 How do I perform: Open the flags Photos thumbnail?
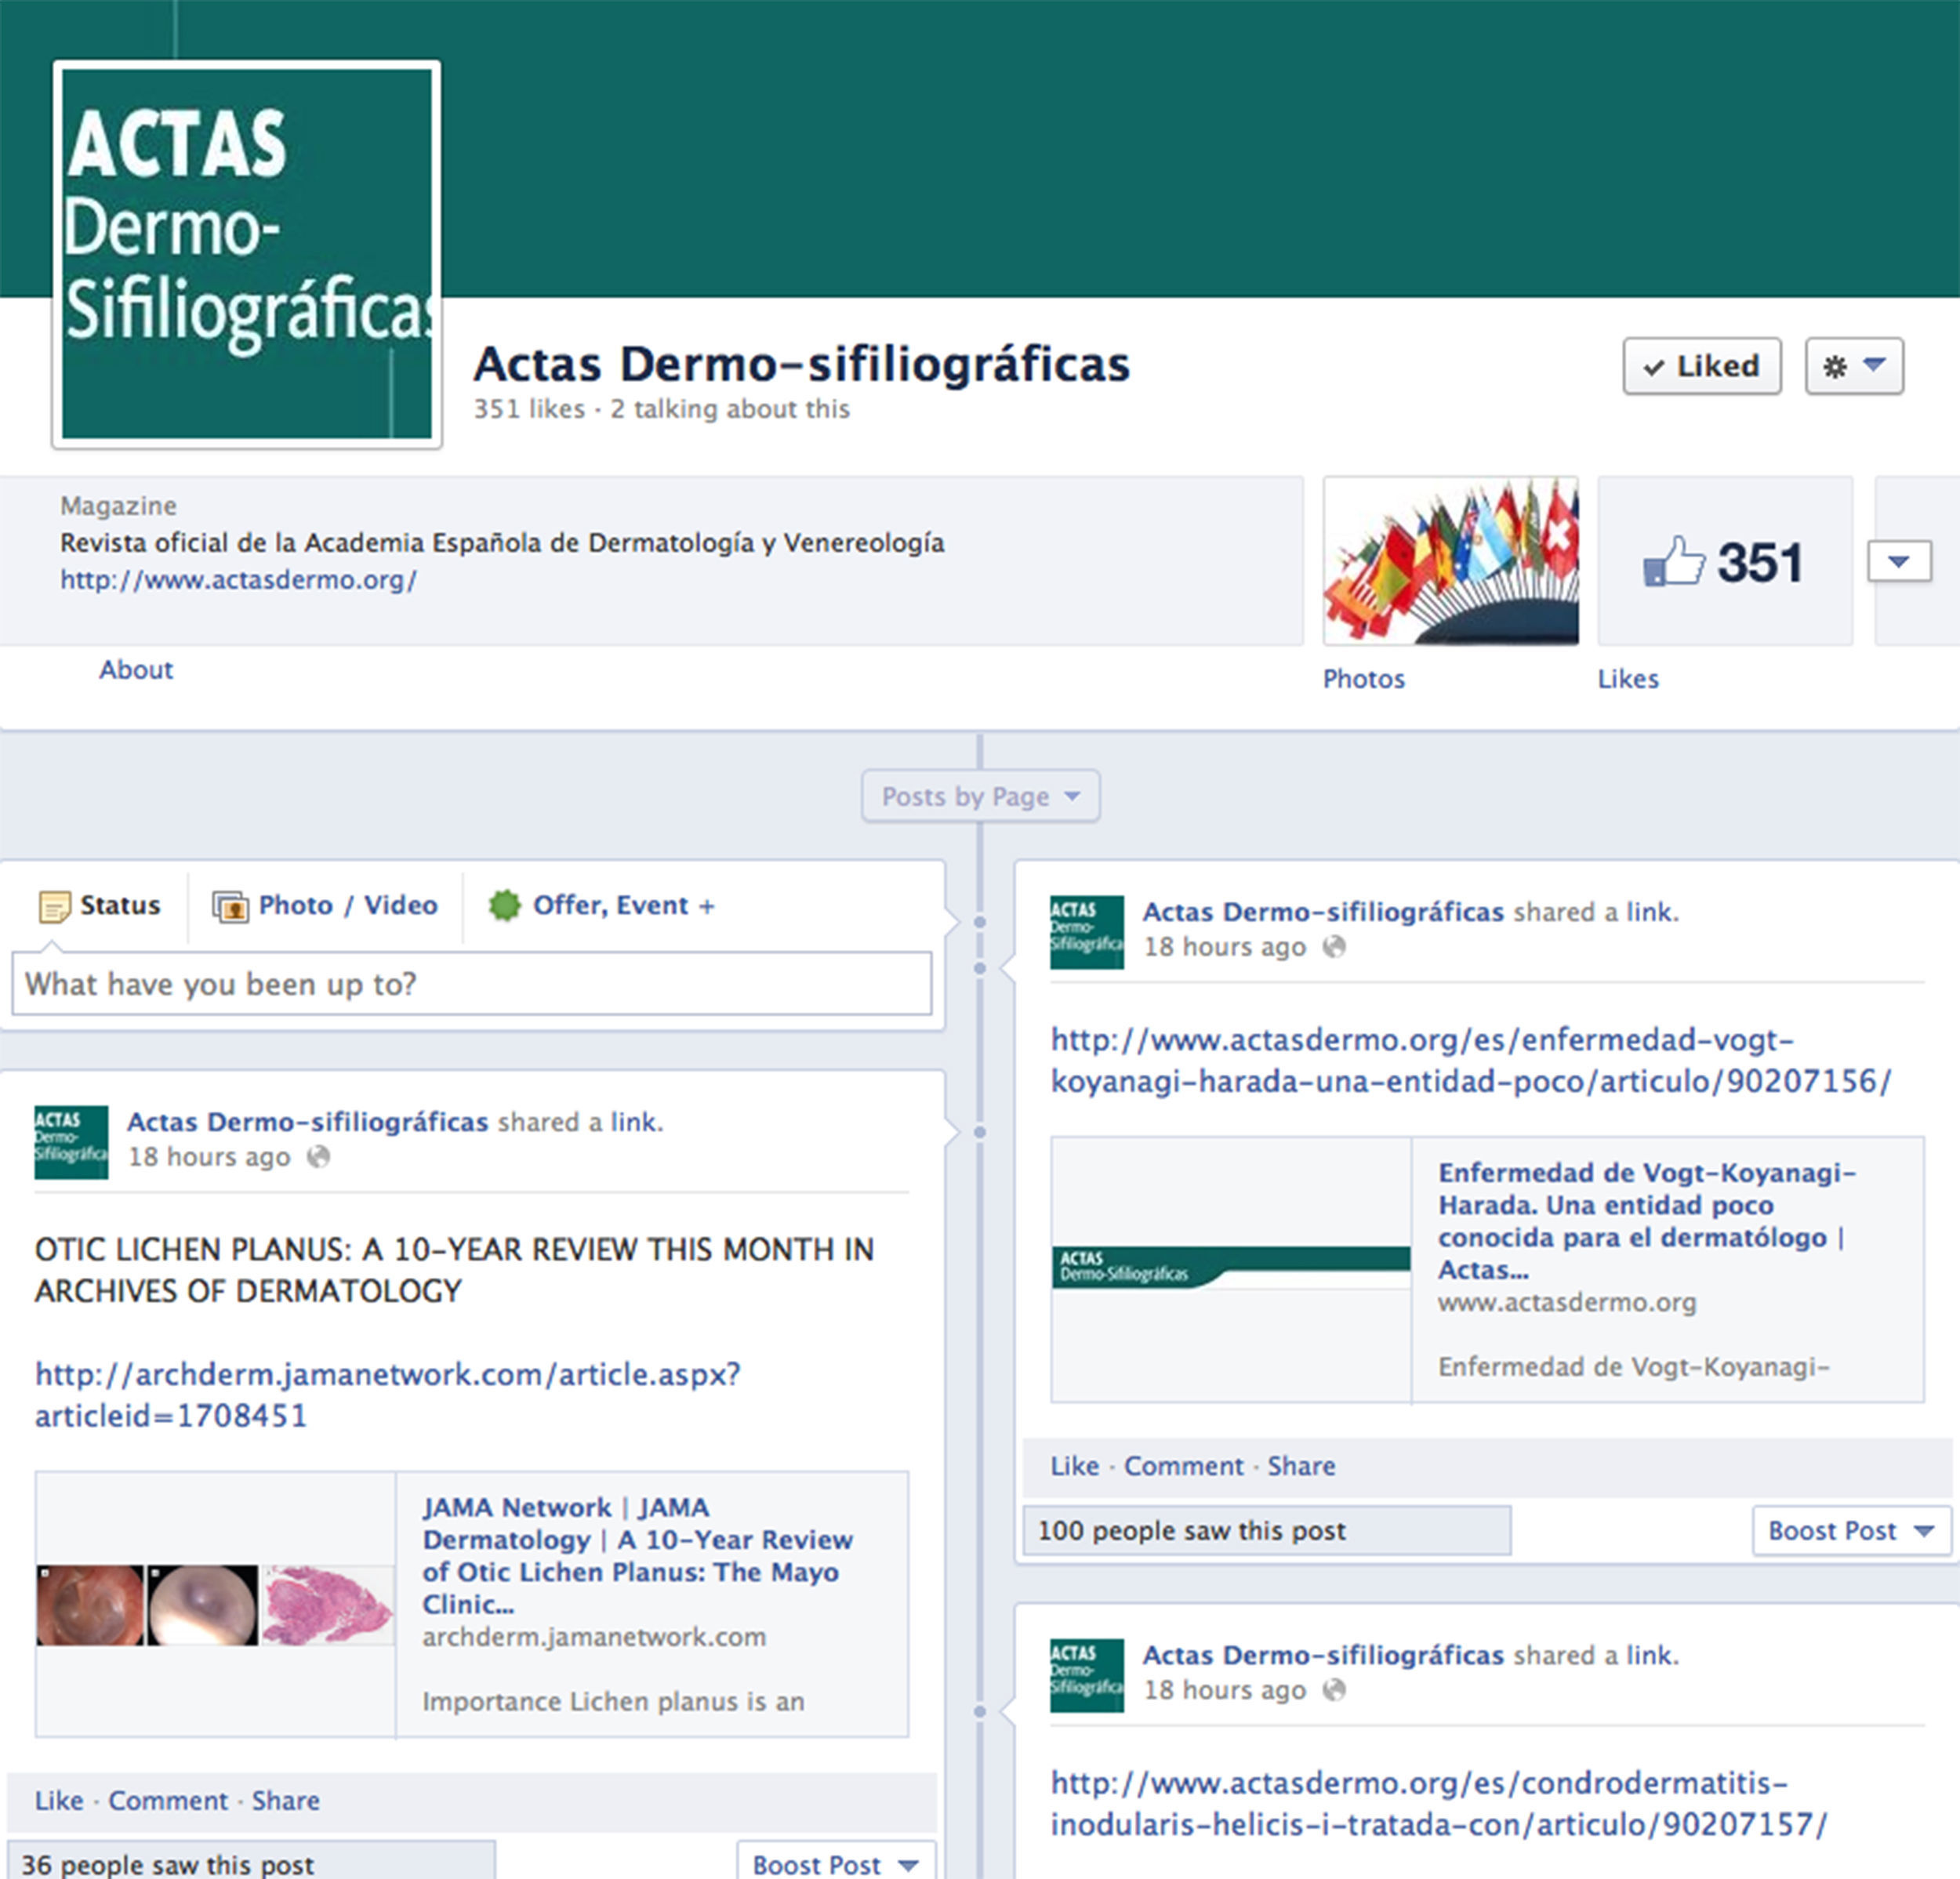pos(1450,561)
